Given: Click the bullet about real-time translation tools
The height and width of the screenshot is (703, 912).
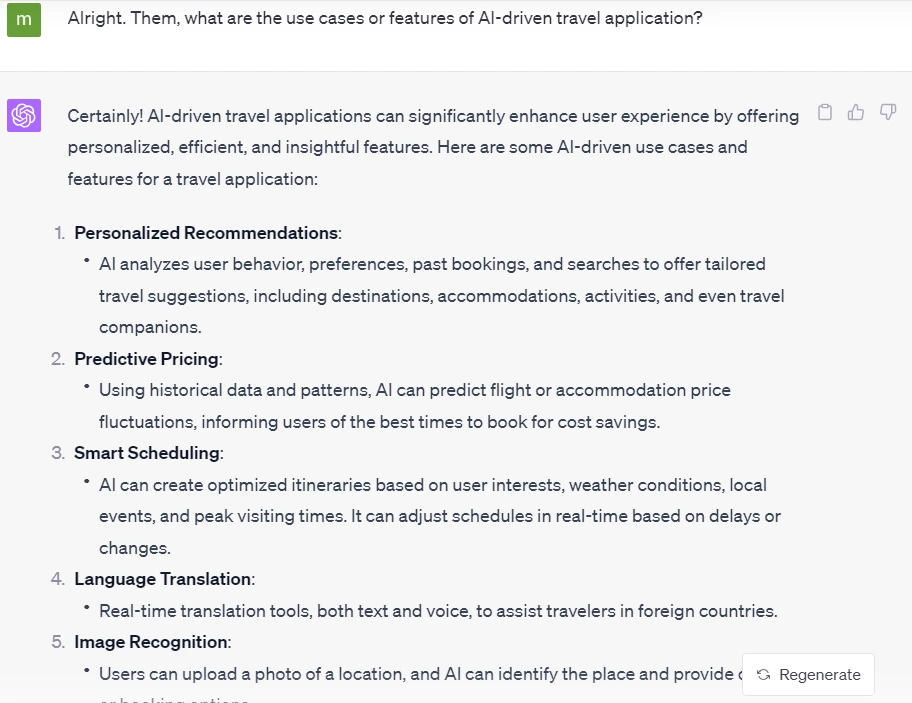Looking at the screenshot, I should [x=438, y=611].
